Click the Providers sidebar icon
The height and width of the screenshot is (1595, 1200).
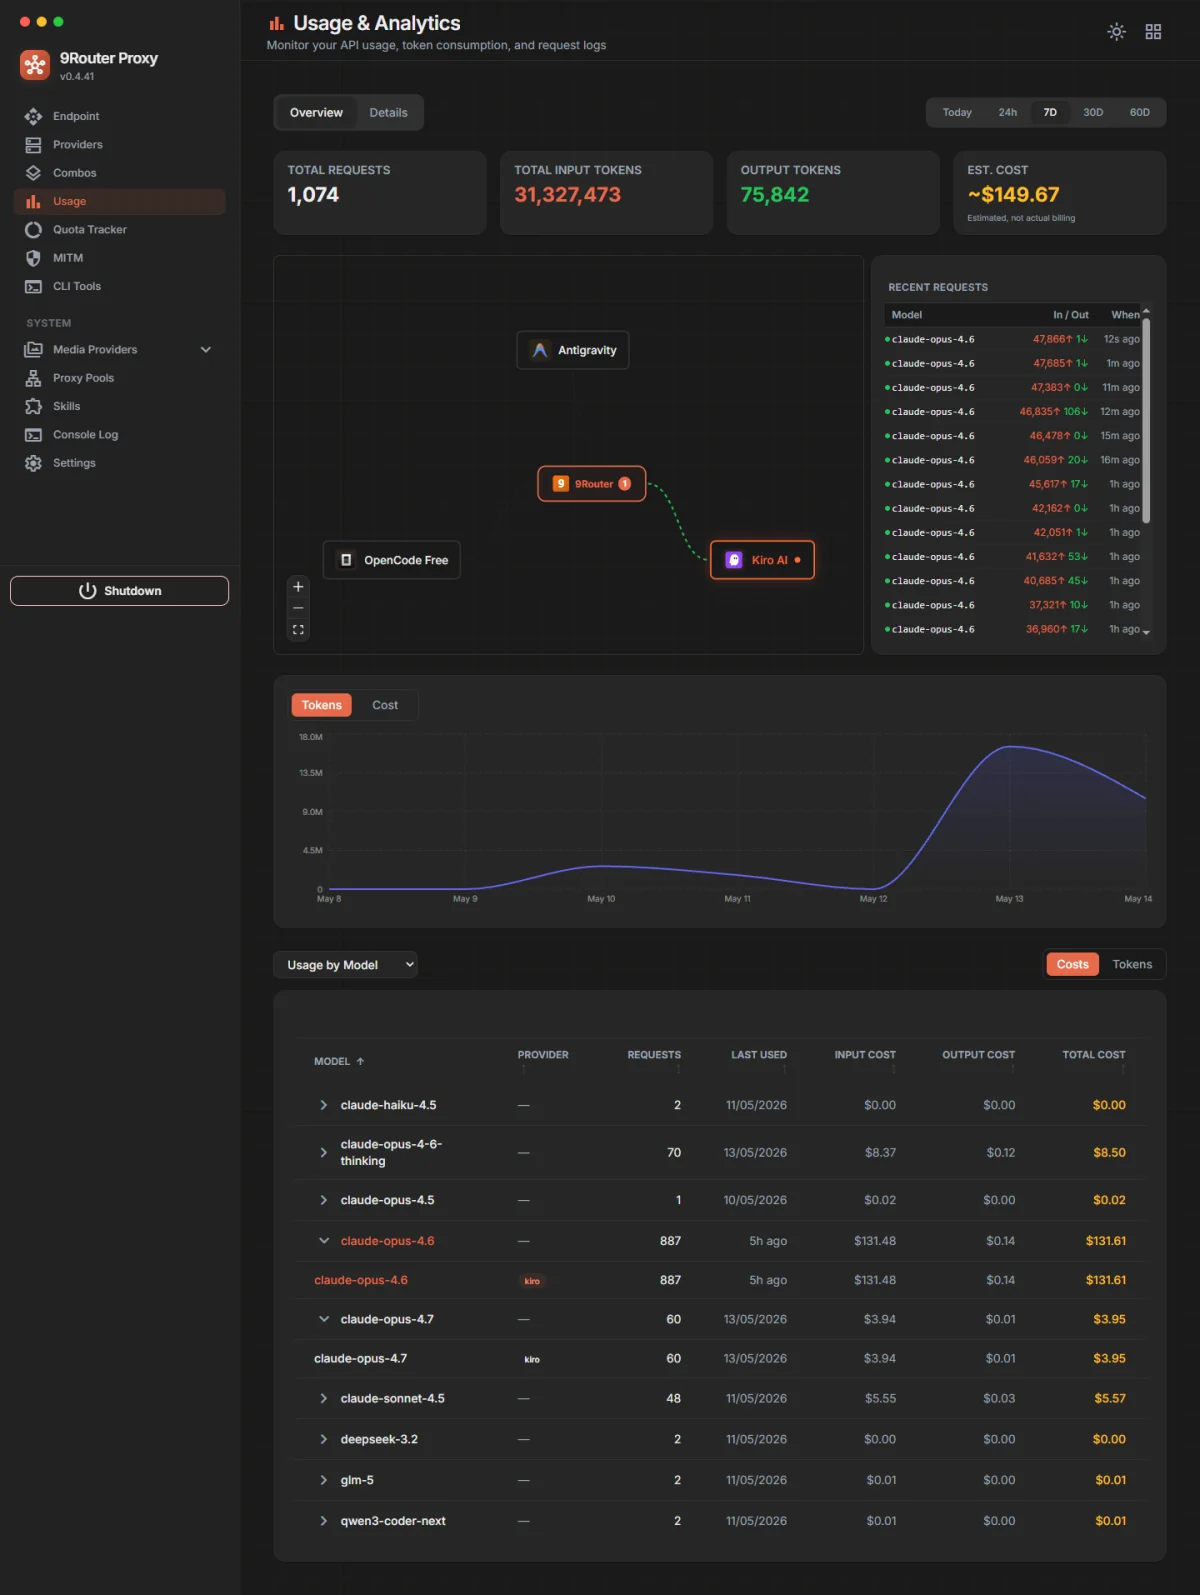(33, 145)
